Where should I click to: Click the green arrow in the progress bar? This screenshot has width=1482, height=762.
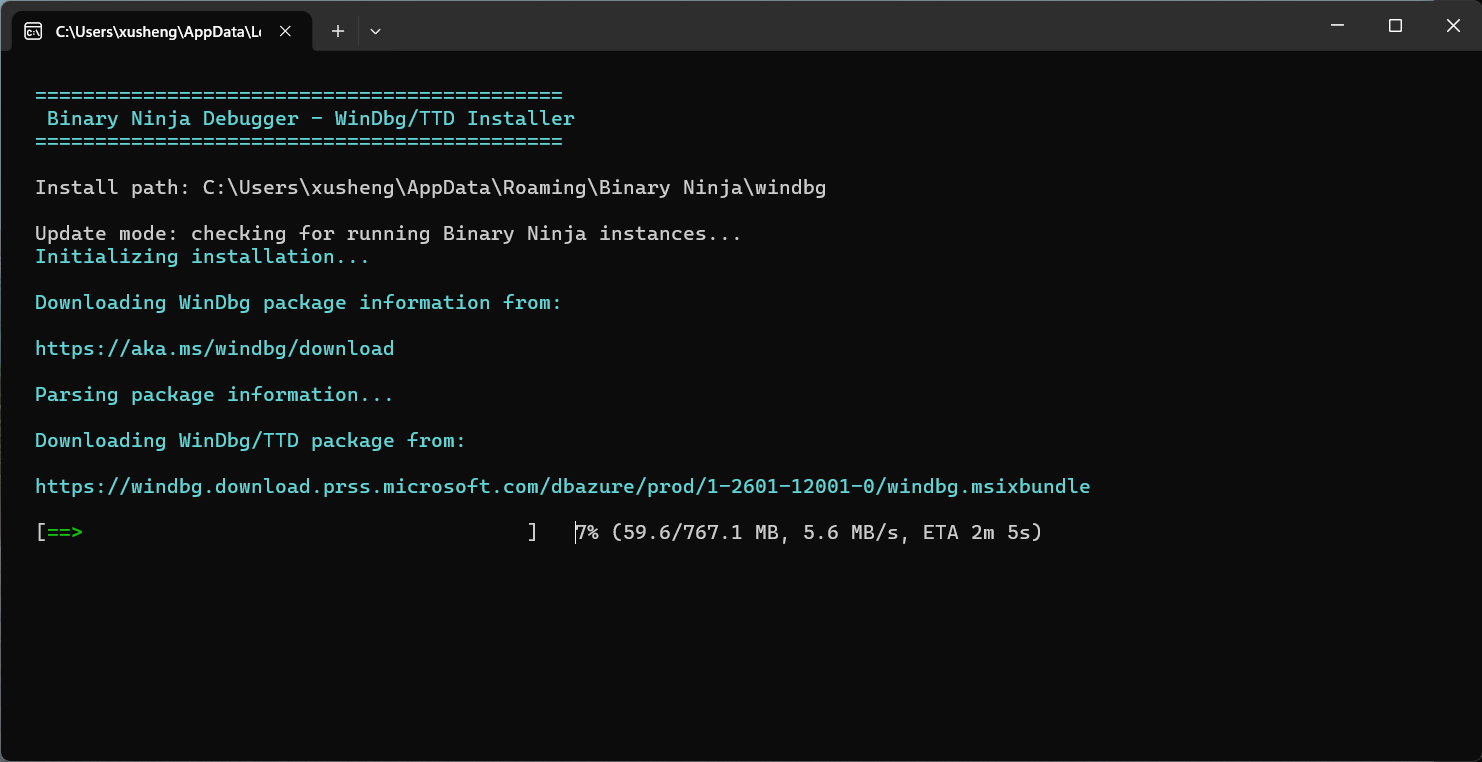click(64, 532)
